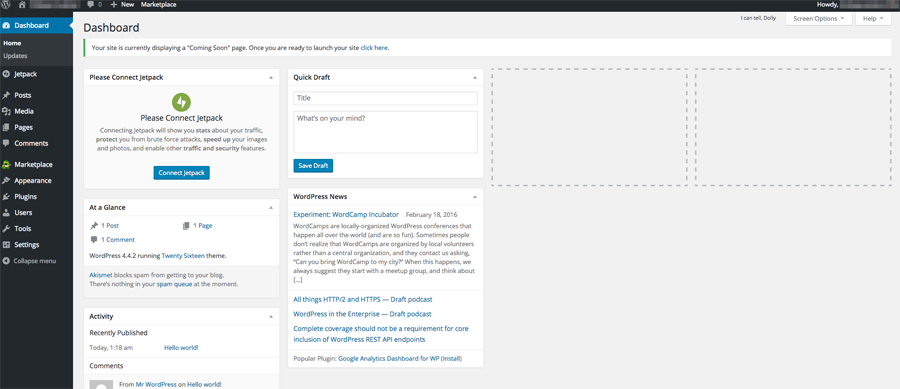
Task: Select Home in Dashboard submenu
Action: coord(12,43)
